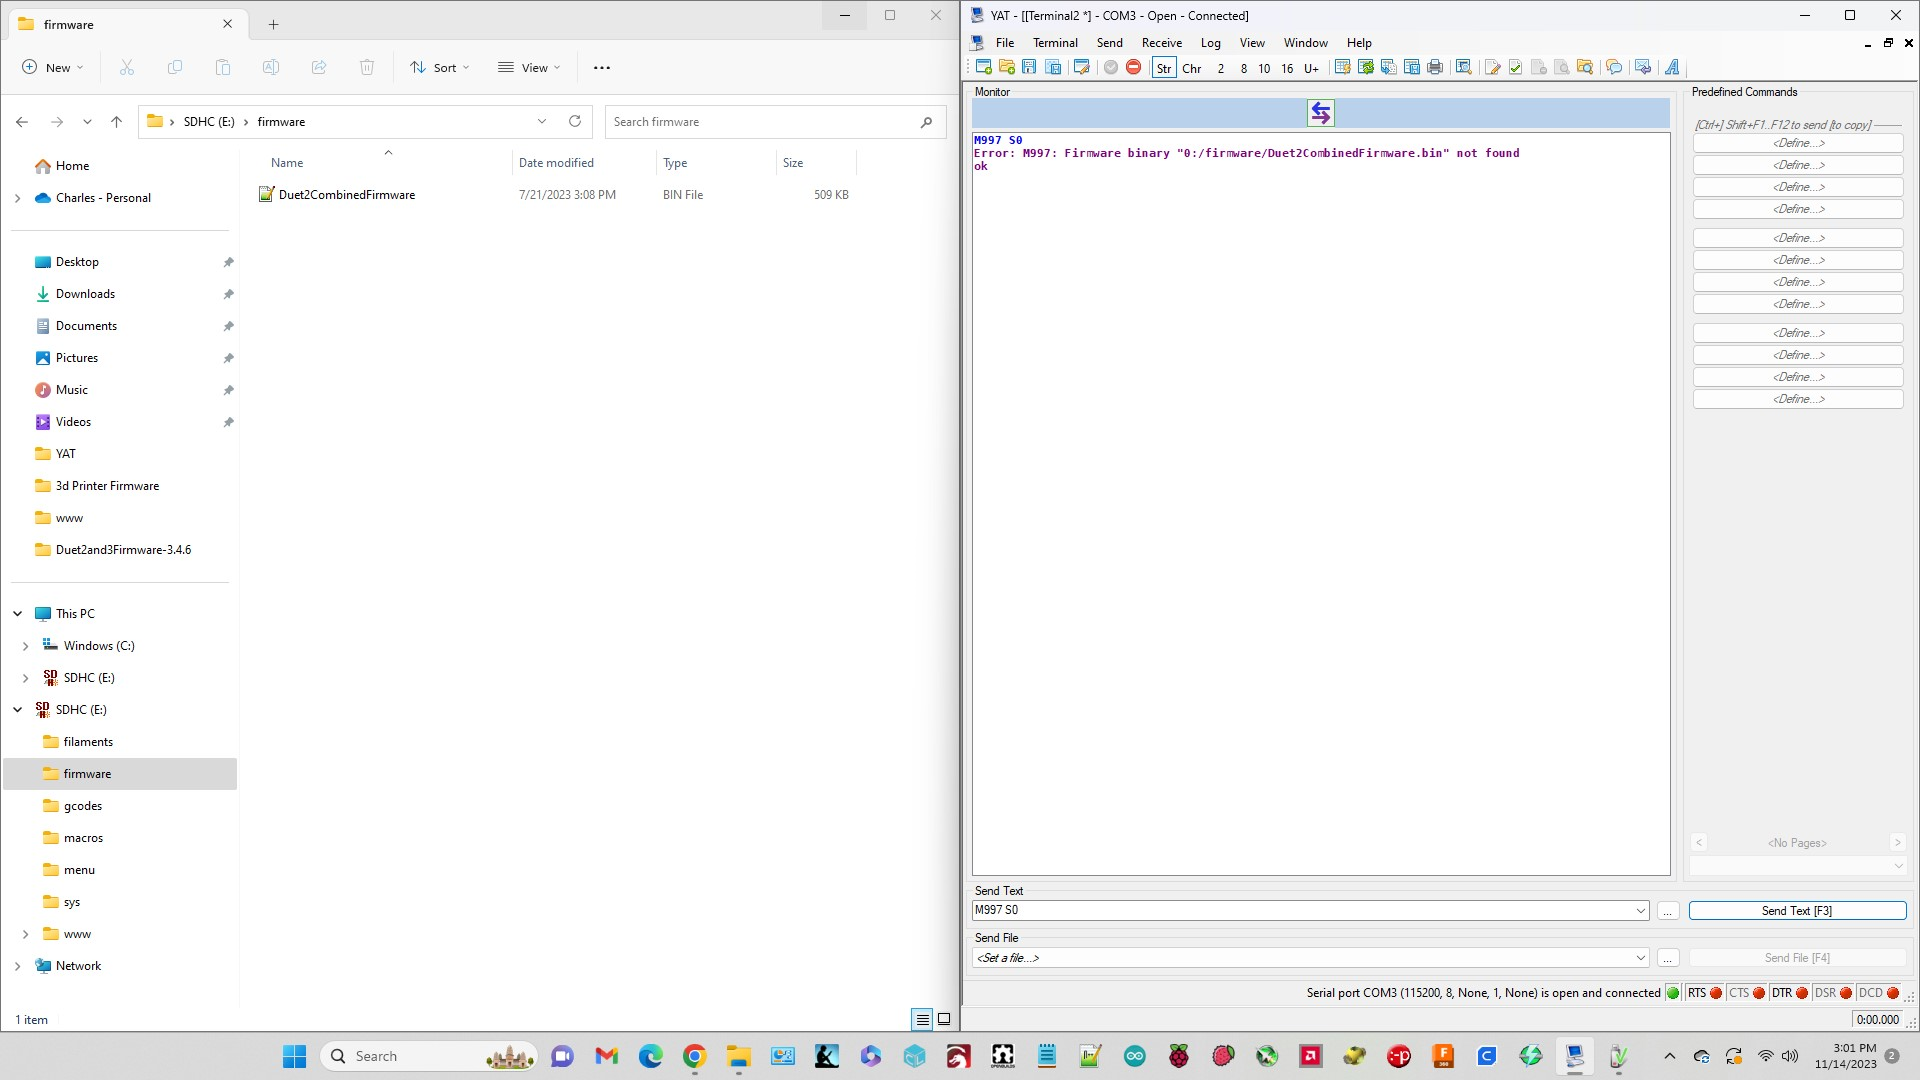Open Chrome from the taskbar

coord(695,1056)
